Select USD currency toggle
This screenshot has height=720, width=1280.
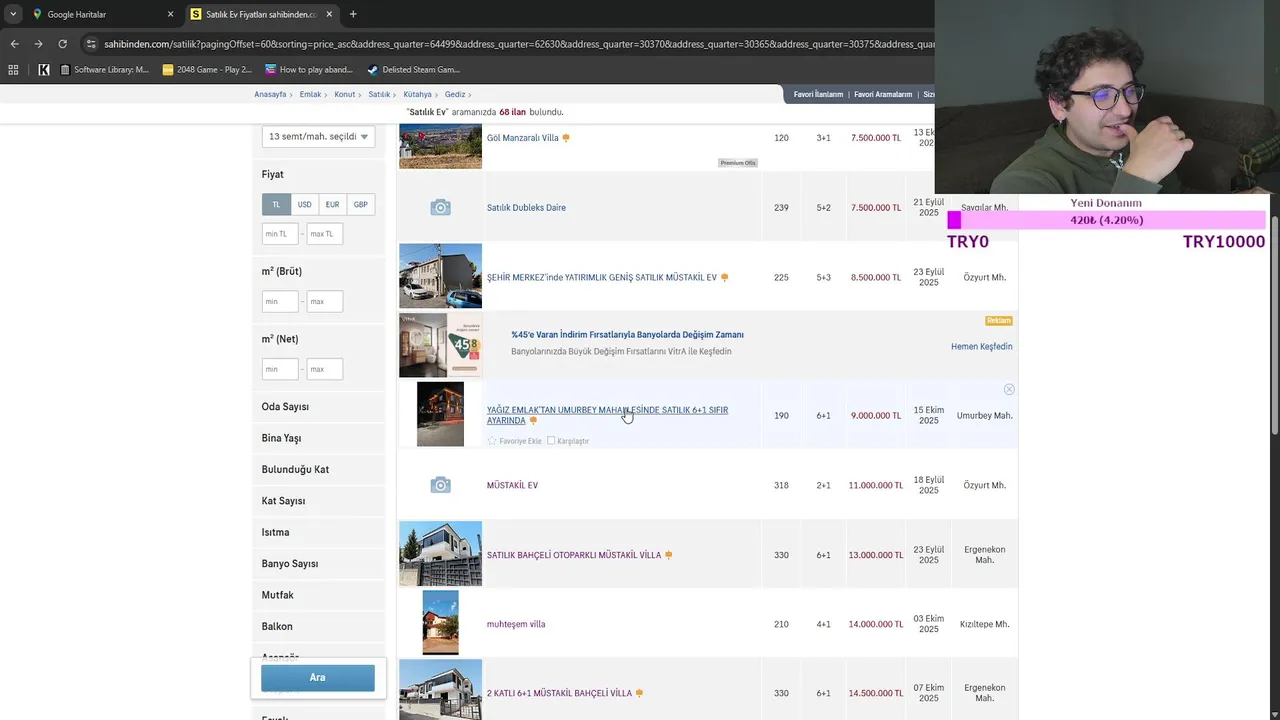point(304,204)
